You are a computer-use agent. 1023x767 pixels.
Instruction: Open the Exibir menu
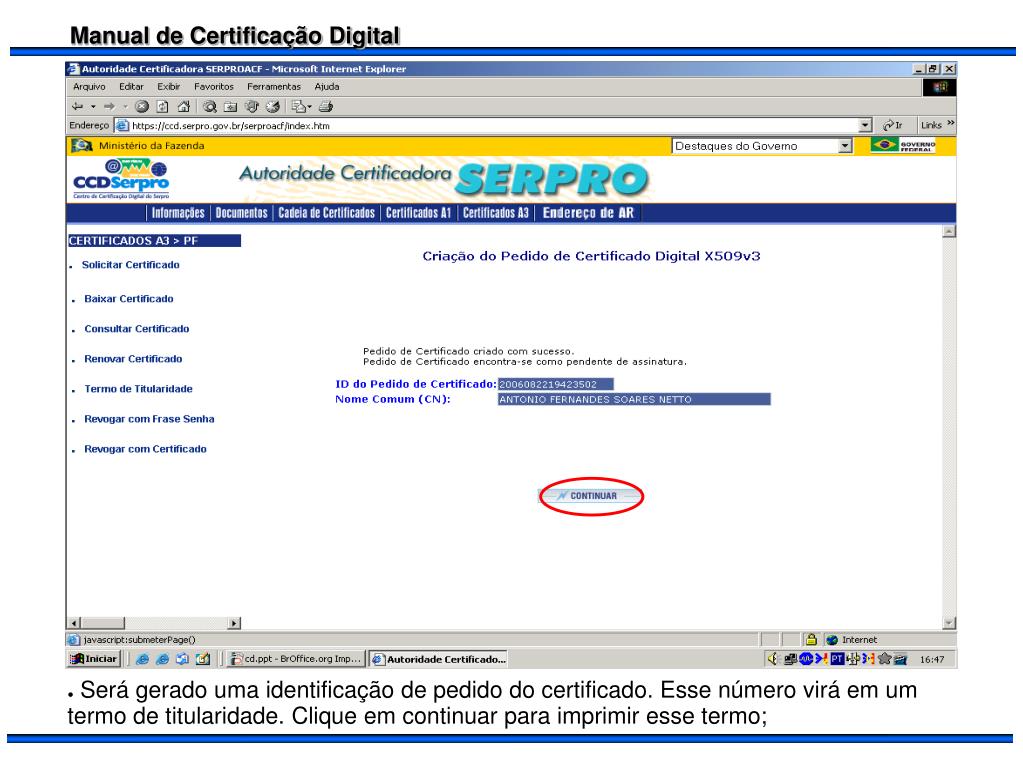click(x=168, y=87)
